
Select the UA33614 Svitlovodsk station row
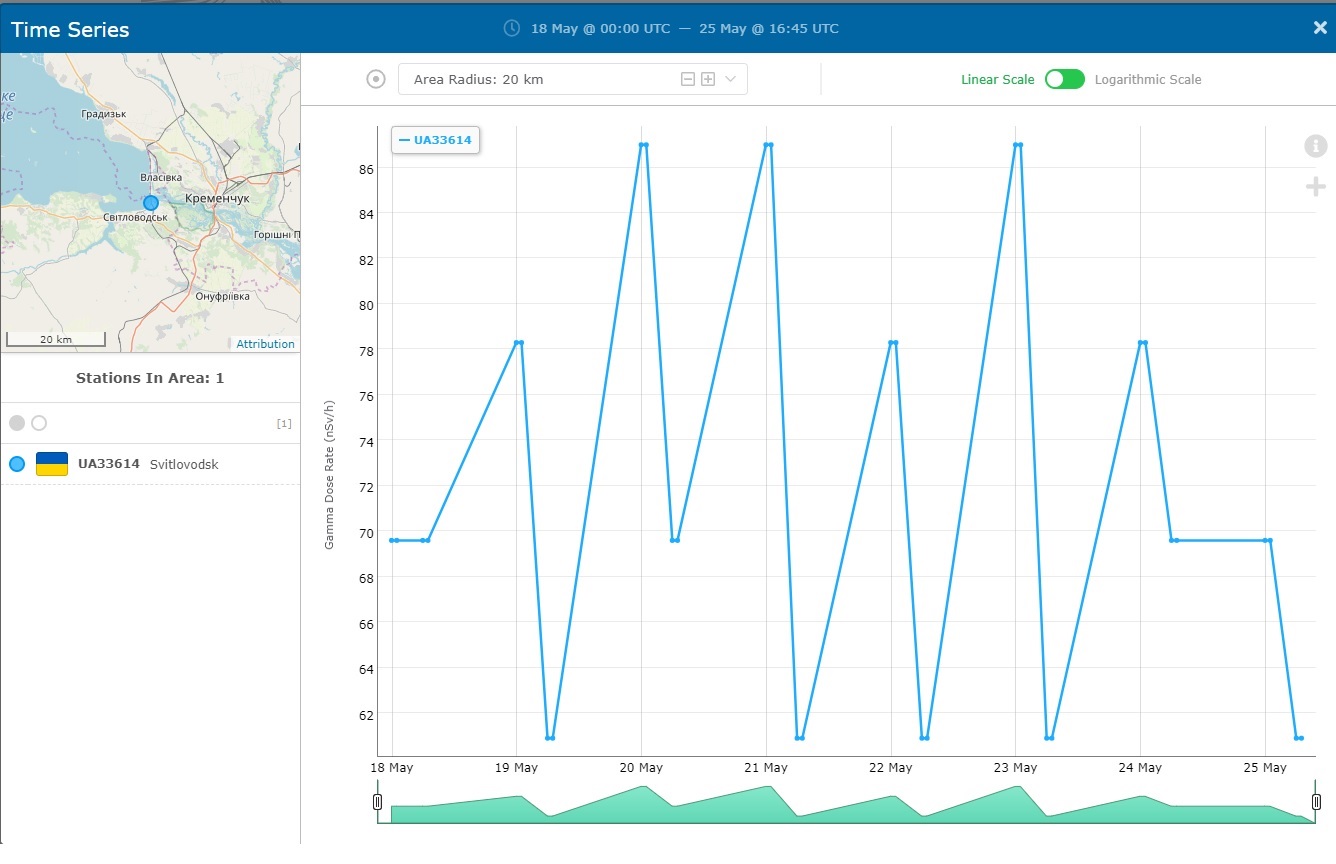(150, 464)
